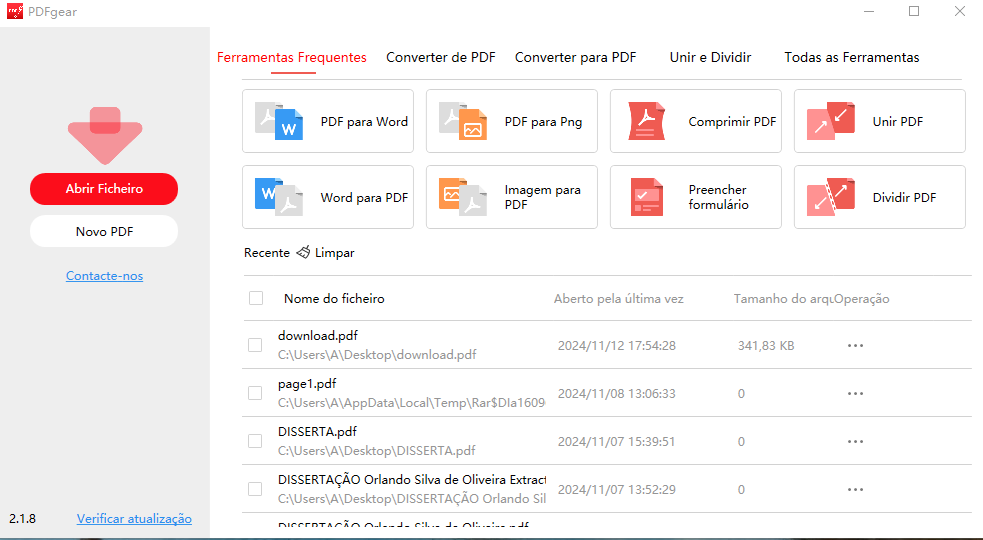Open the DISSERTA.pdf recent file name
This screenshot has height=540, width=983.
[x=317, y=431]
